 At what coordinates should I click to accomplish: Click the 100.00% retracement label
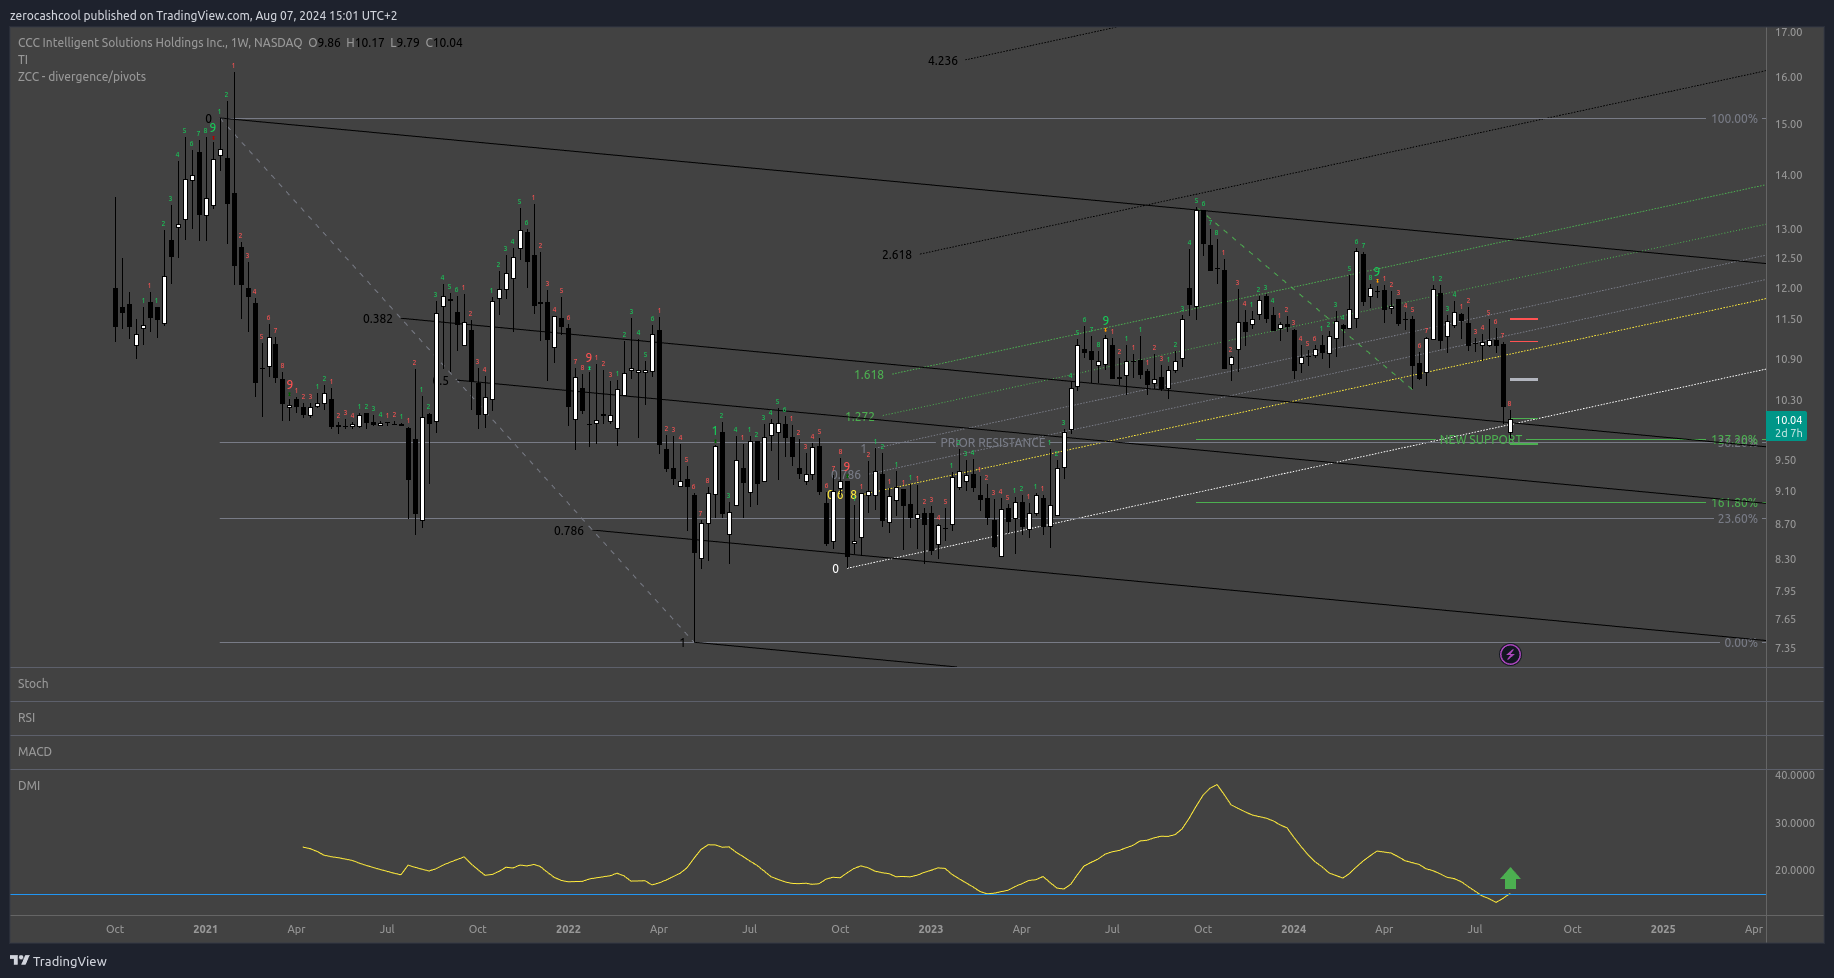1734,119
